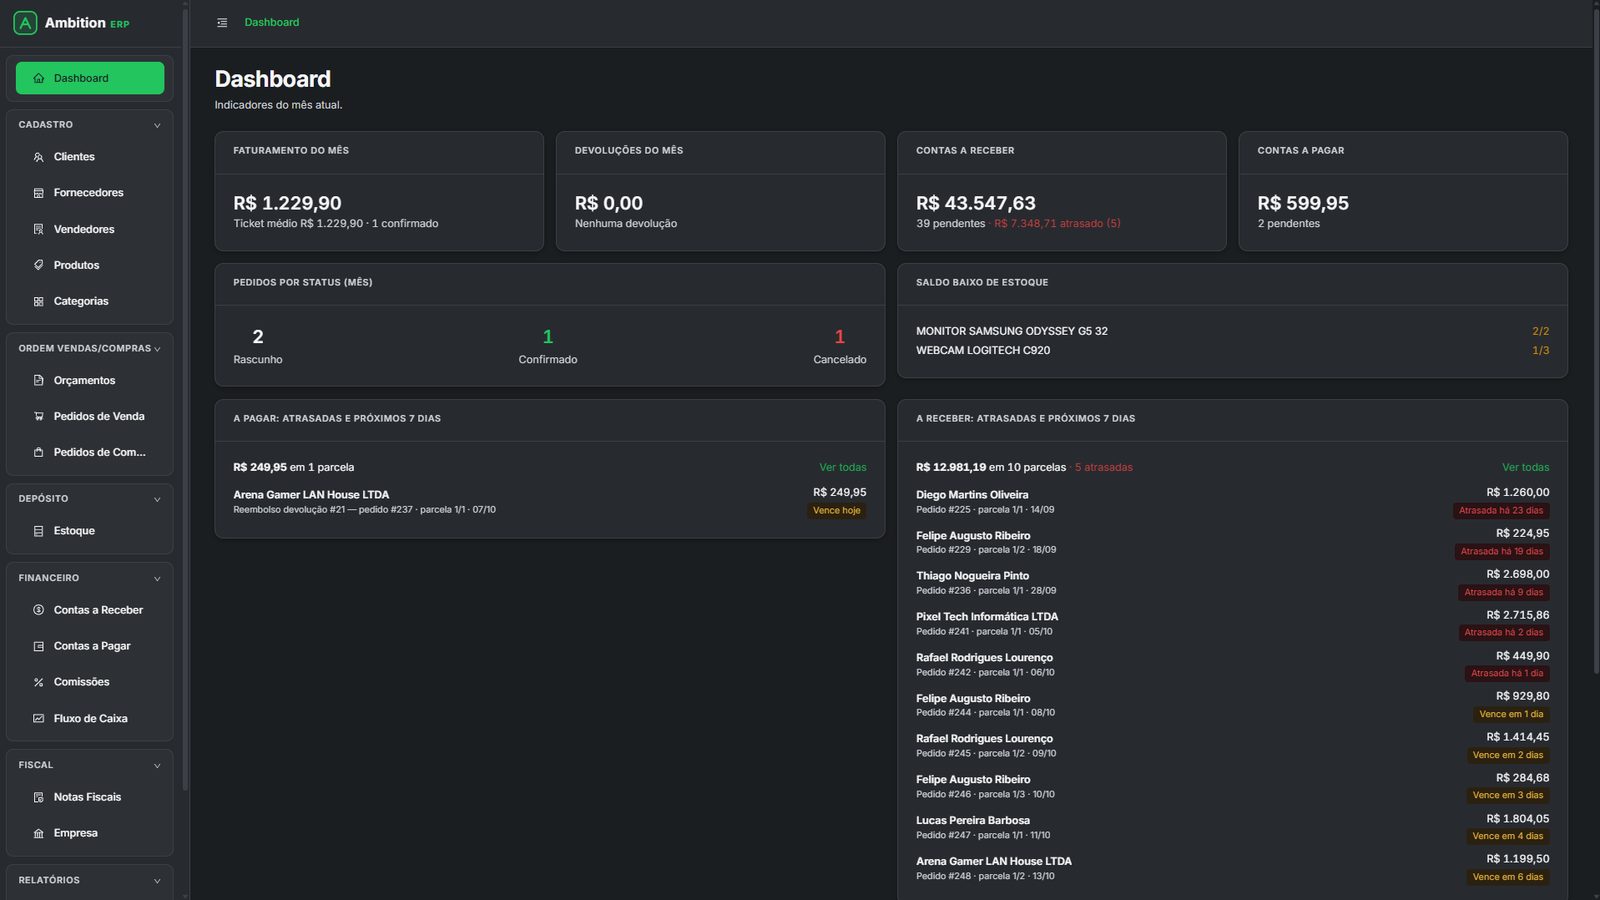This screenshot has height=900, width=1600.
Task: Click the R$ 43.547,63 receivables amount
Action: point(976,203)
